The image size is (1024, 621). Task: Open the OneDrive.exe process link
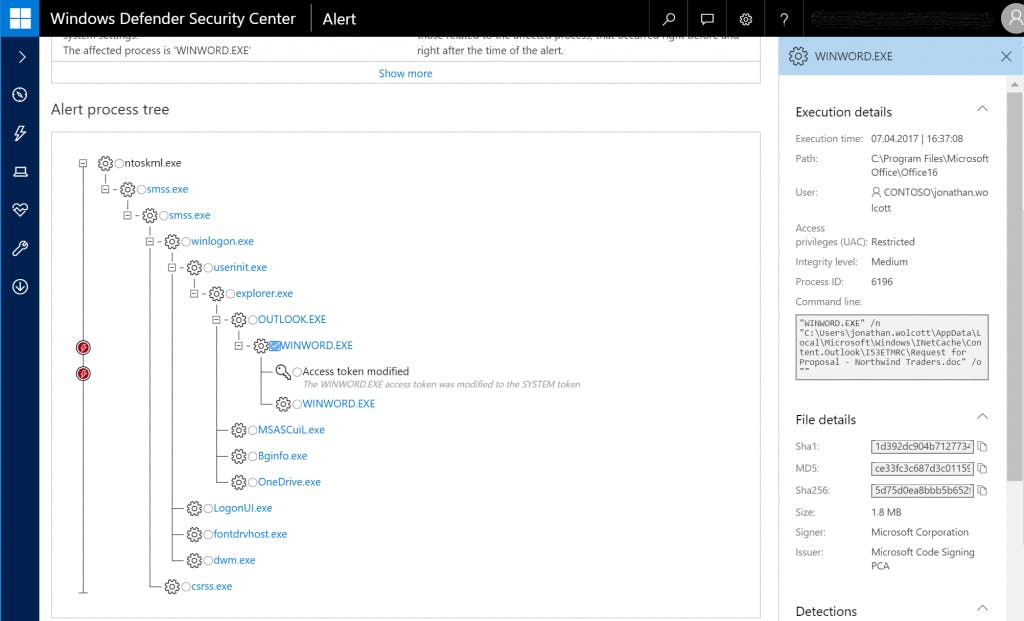[x=289, y=482]
